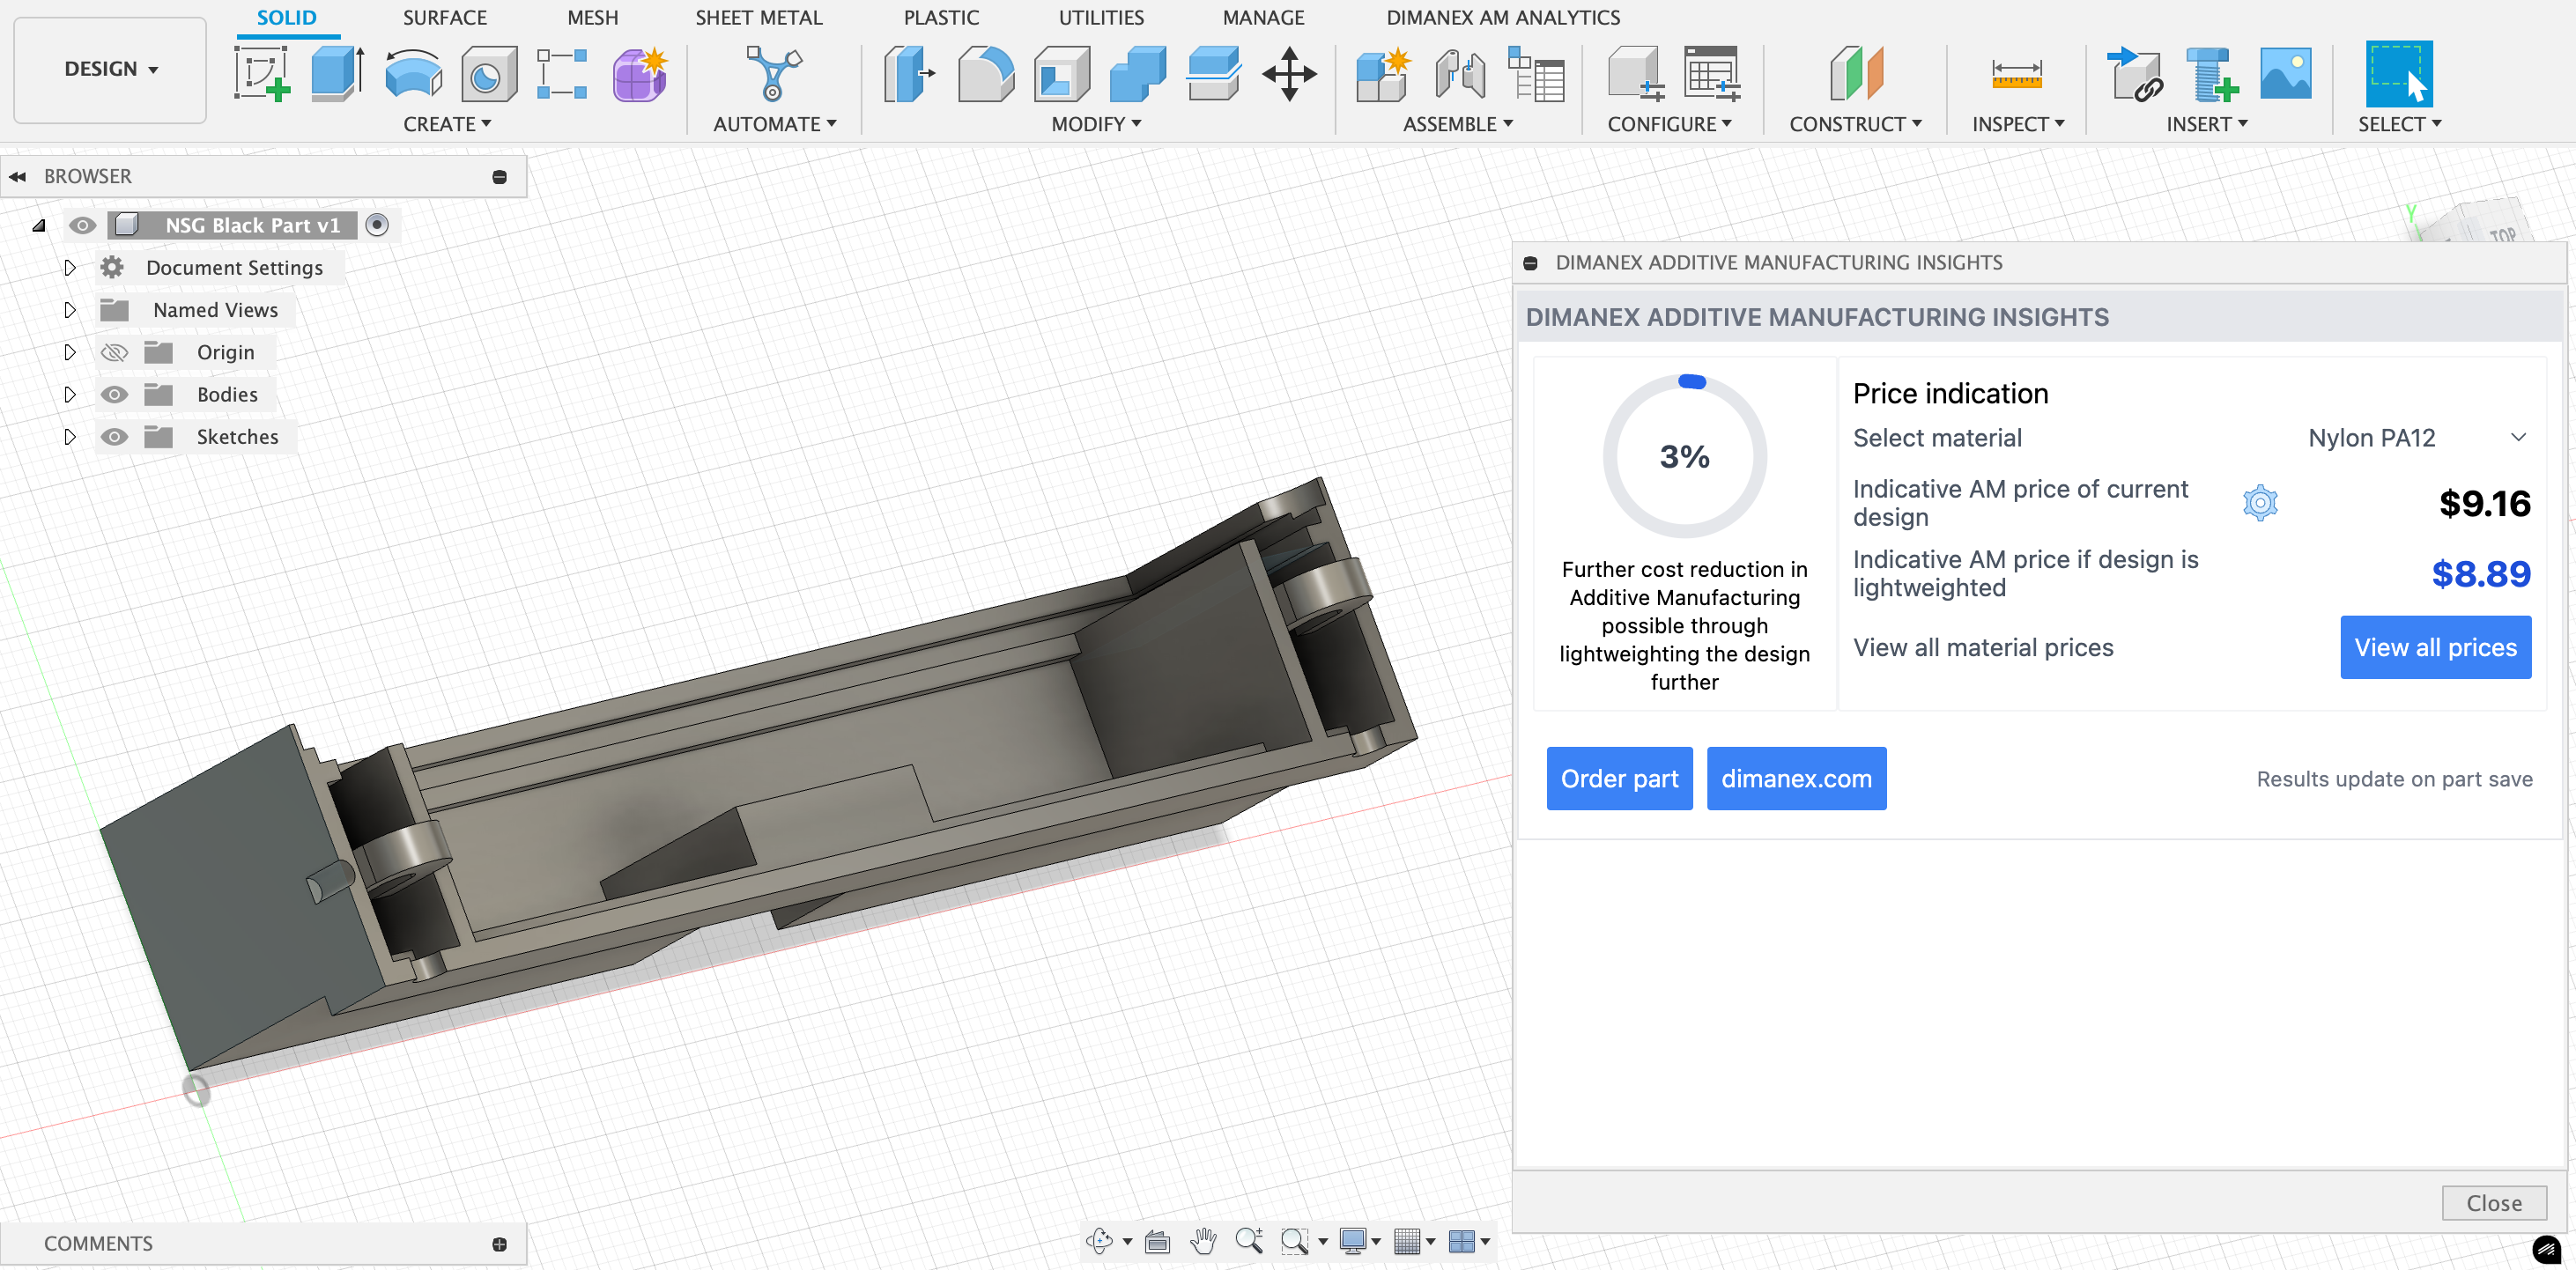2576x1270 pixels.
Task: Click the 3% cost reduction progress ring
Action: point(1684,457)
